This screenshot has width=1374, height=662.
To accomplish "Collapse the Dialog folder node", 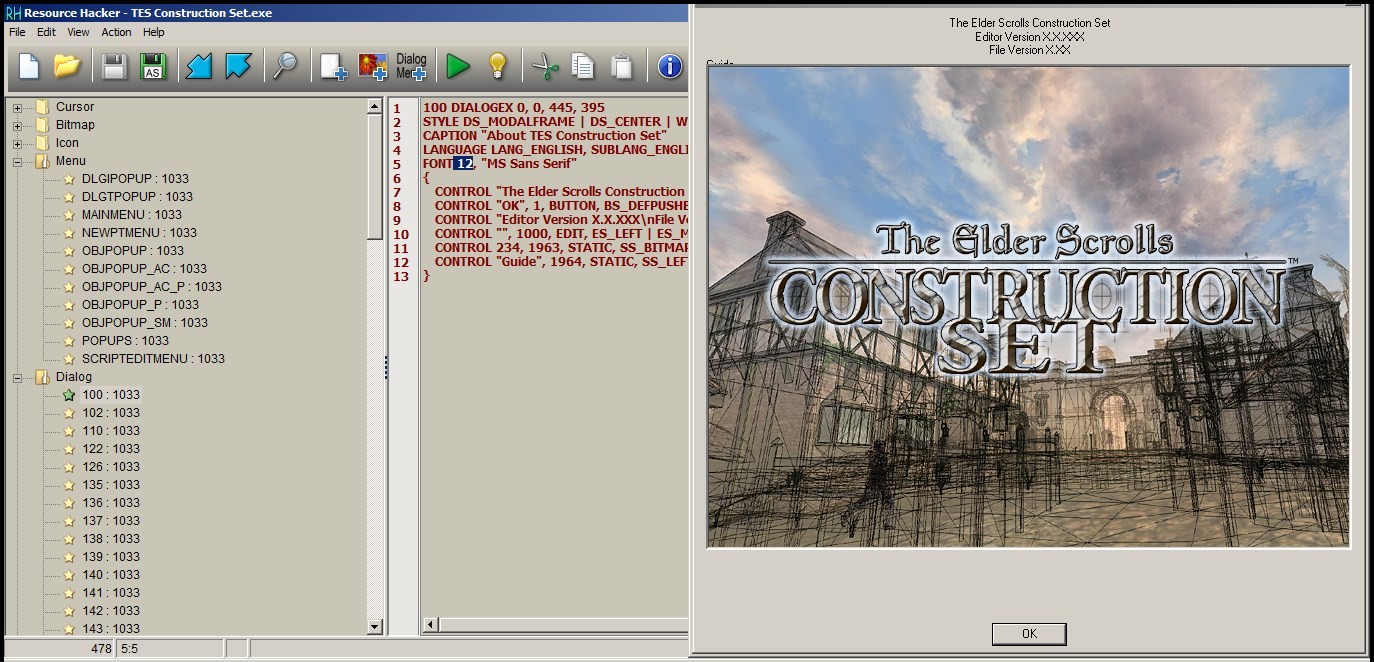I will pos(17,377).
